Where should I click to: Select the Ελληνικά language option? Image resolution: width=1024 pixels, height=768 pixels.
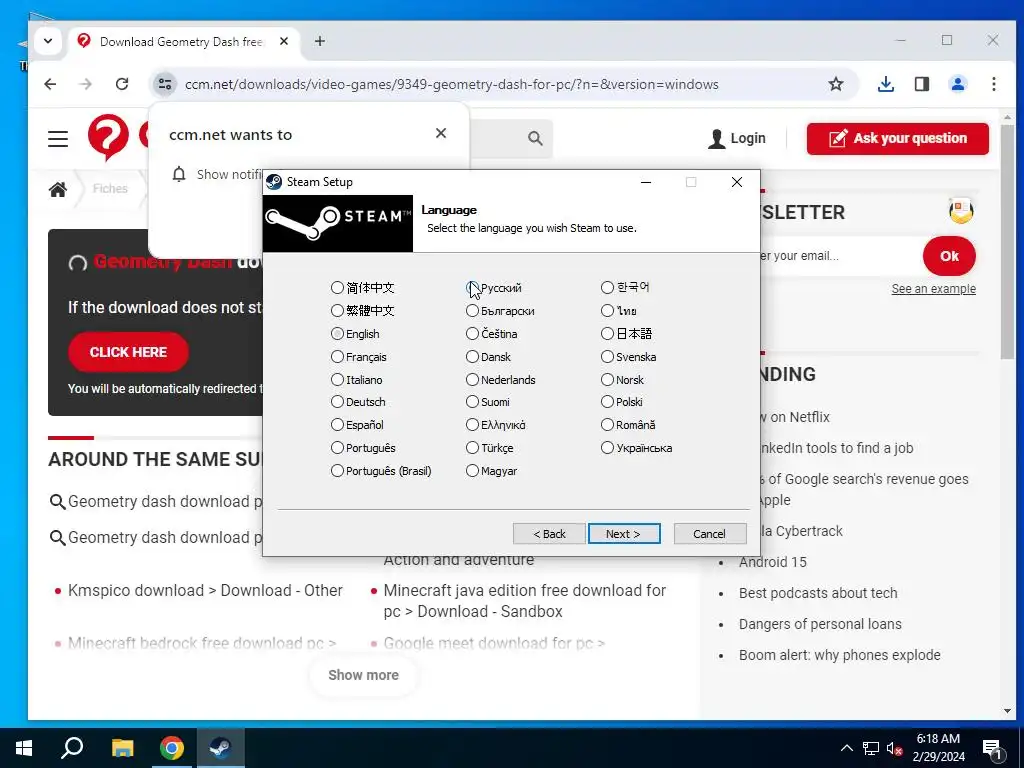click(472, 424)
